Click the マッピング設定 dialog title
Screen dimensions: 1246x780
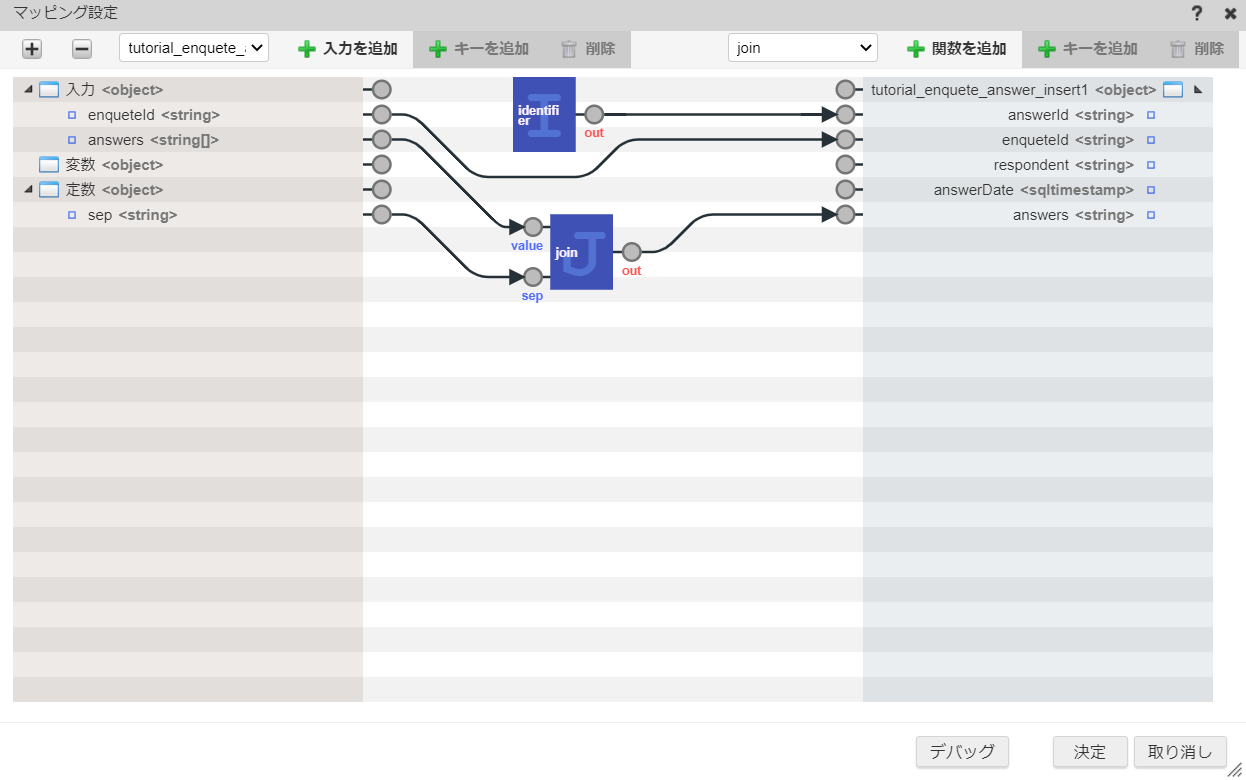[66, 13]
